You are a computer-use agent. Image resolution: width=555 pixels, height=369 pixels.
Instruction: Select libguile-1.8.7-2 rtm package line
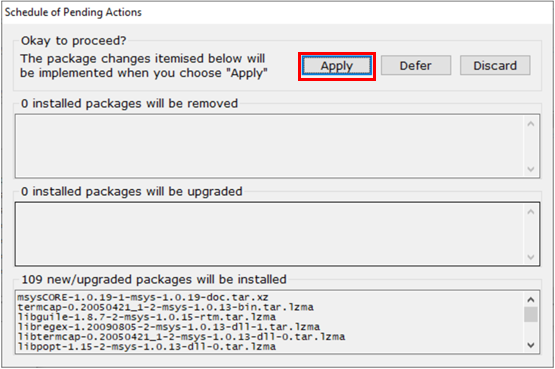tap(147, 317)
